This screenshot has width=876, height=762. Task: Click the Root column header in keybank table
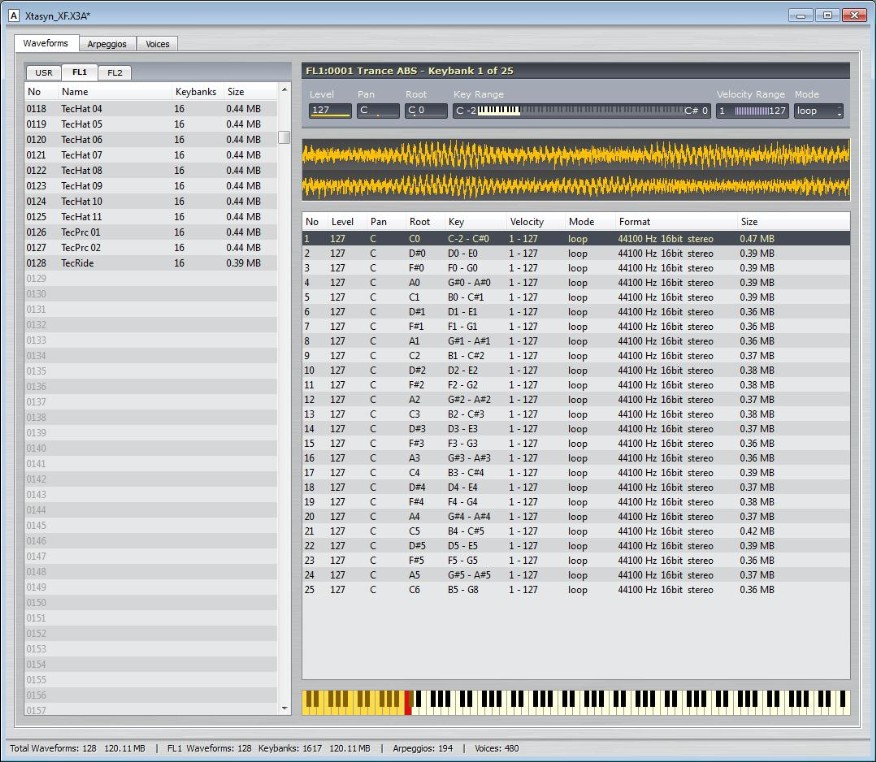point(425,222)
